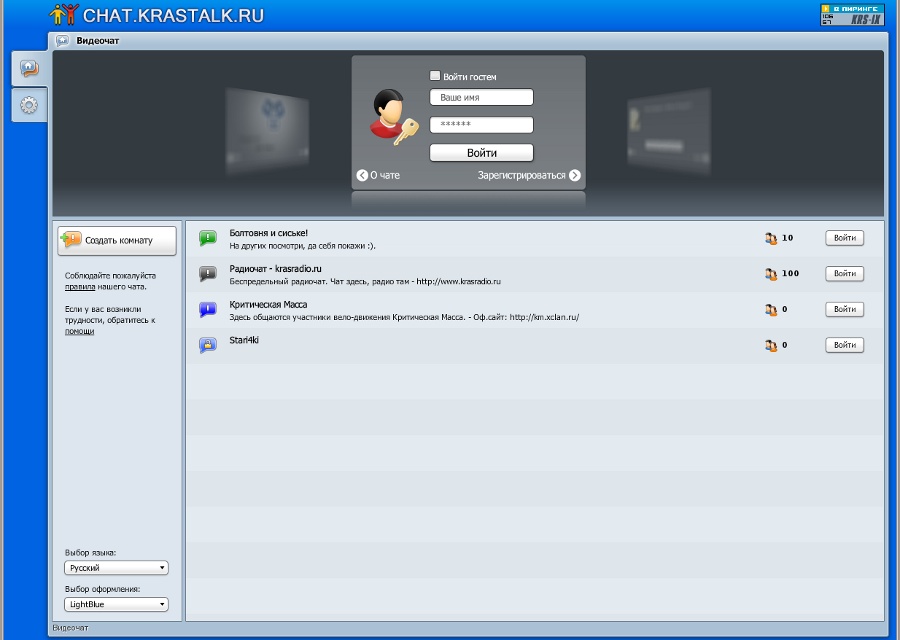Click the gray Радиочат room icon
Image resolution: width=900 pixels, height=640 pixels.
pos(207,274)
